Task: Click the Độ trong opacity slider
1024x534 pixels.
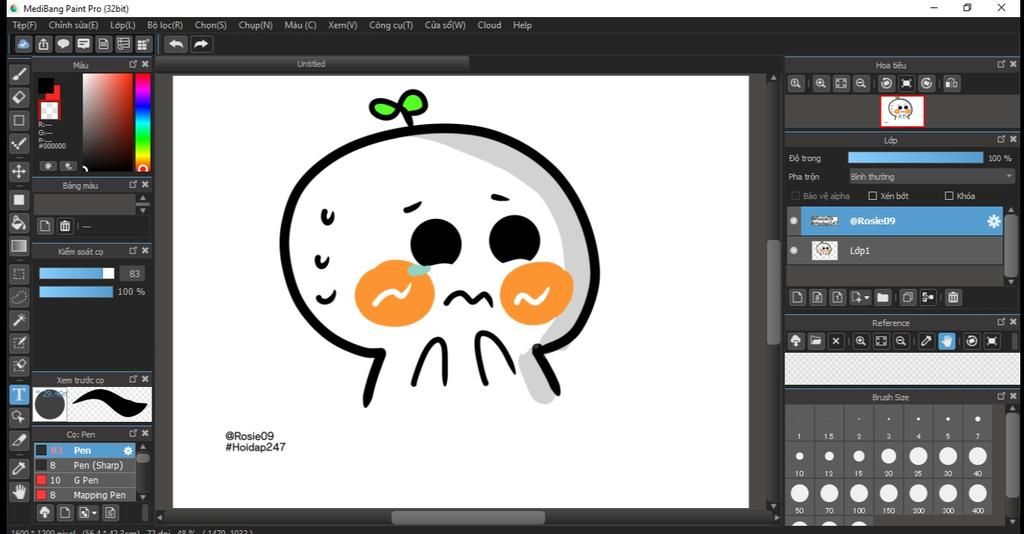Action: coord(916,158)
